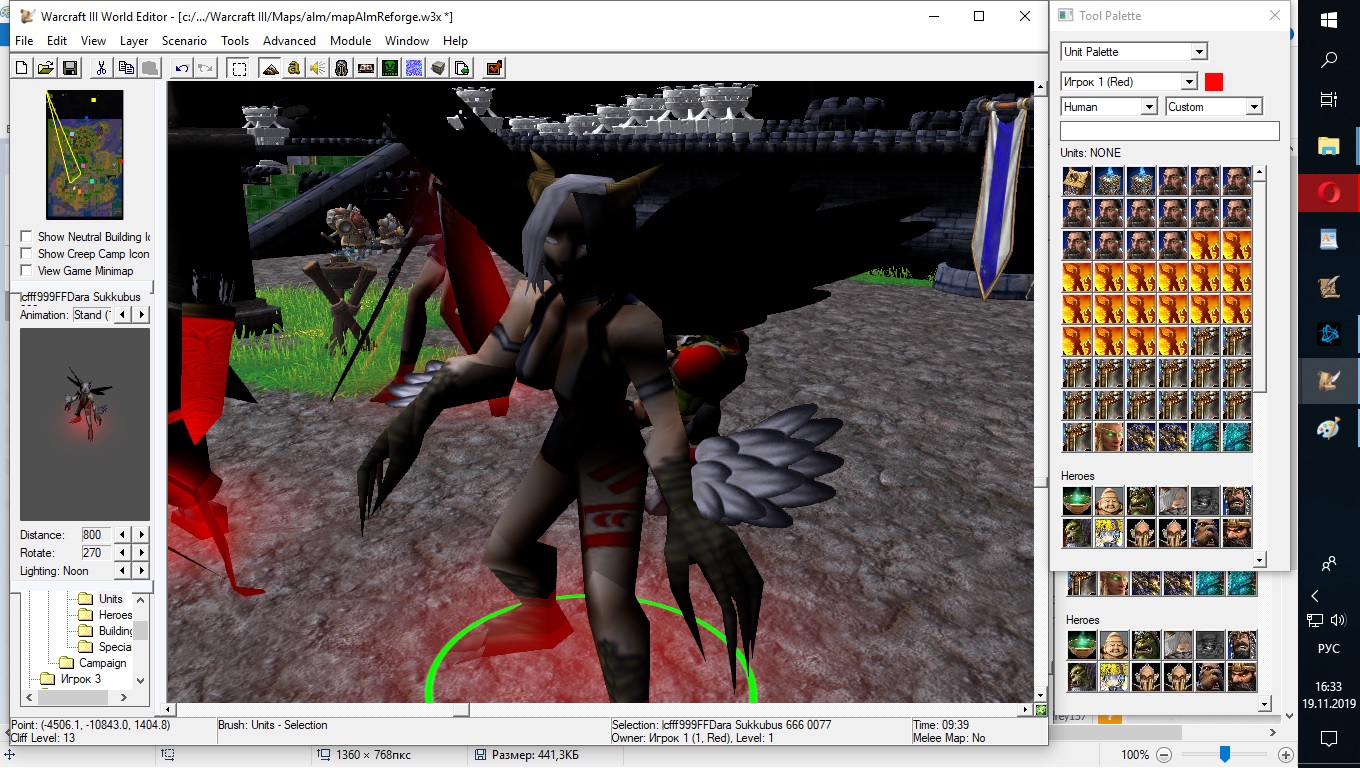Open the Custom units dropdown

[x=1254, y=107]
